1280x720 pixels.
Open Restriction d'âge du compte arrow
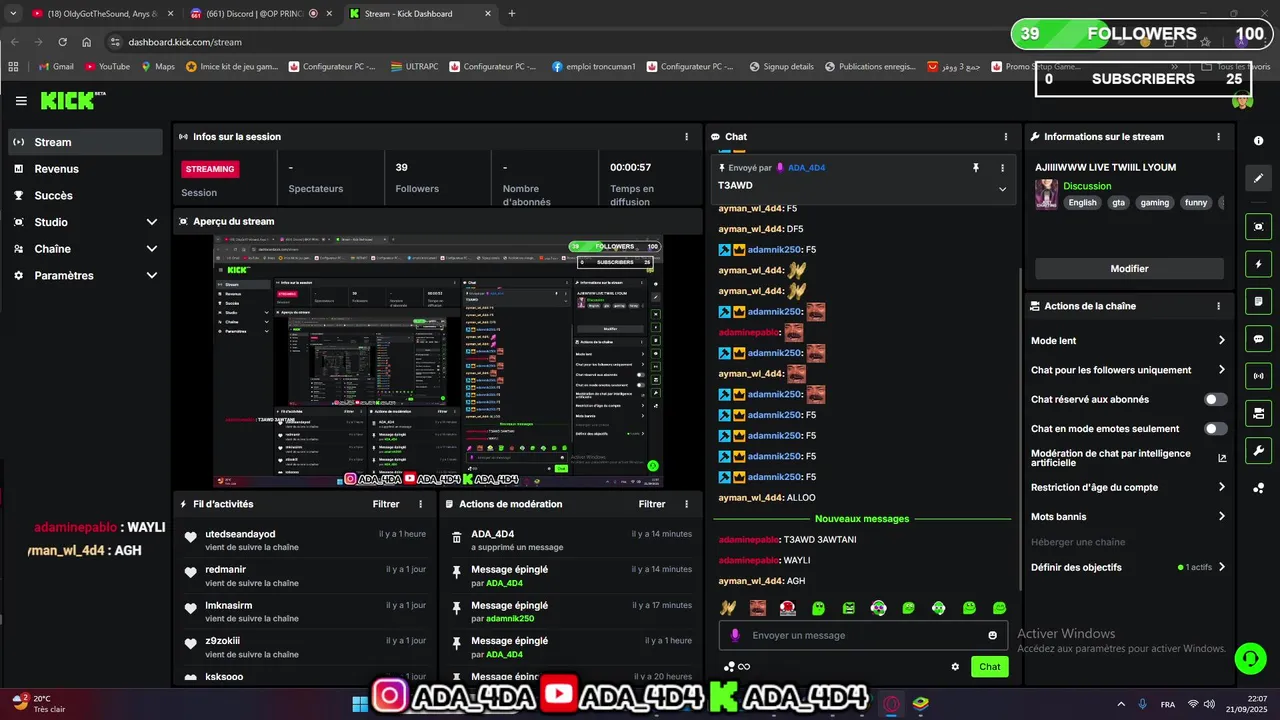tap(1221, 487)
